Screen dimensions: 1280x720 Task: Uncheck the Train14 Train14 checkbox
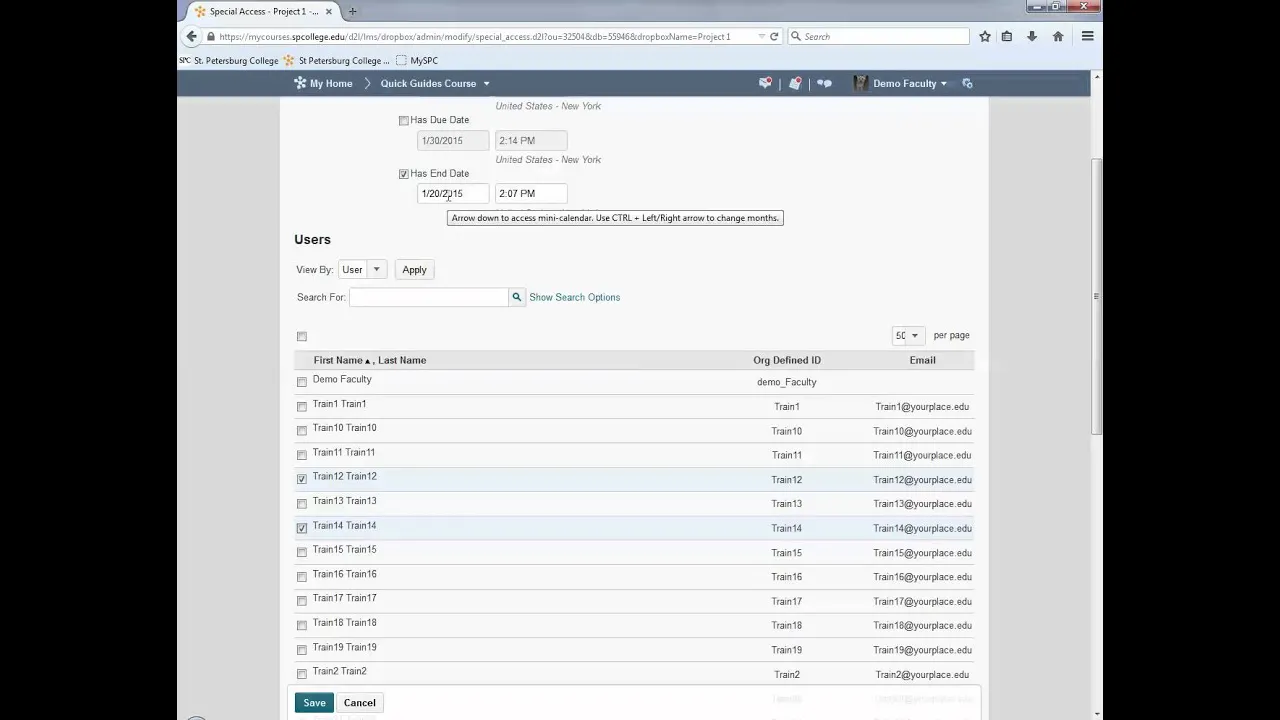[x=302, y=528]
